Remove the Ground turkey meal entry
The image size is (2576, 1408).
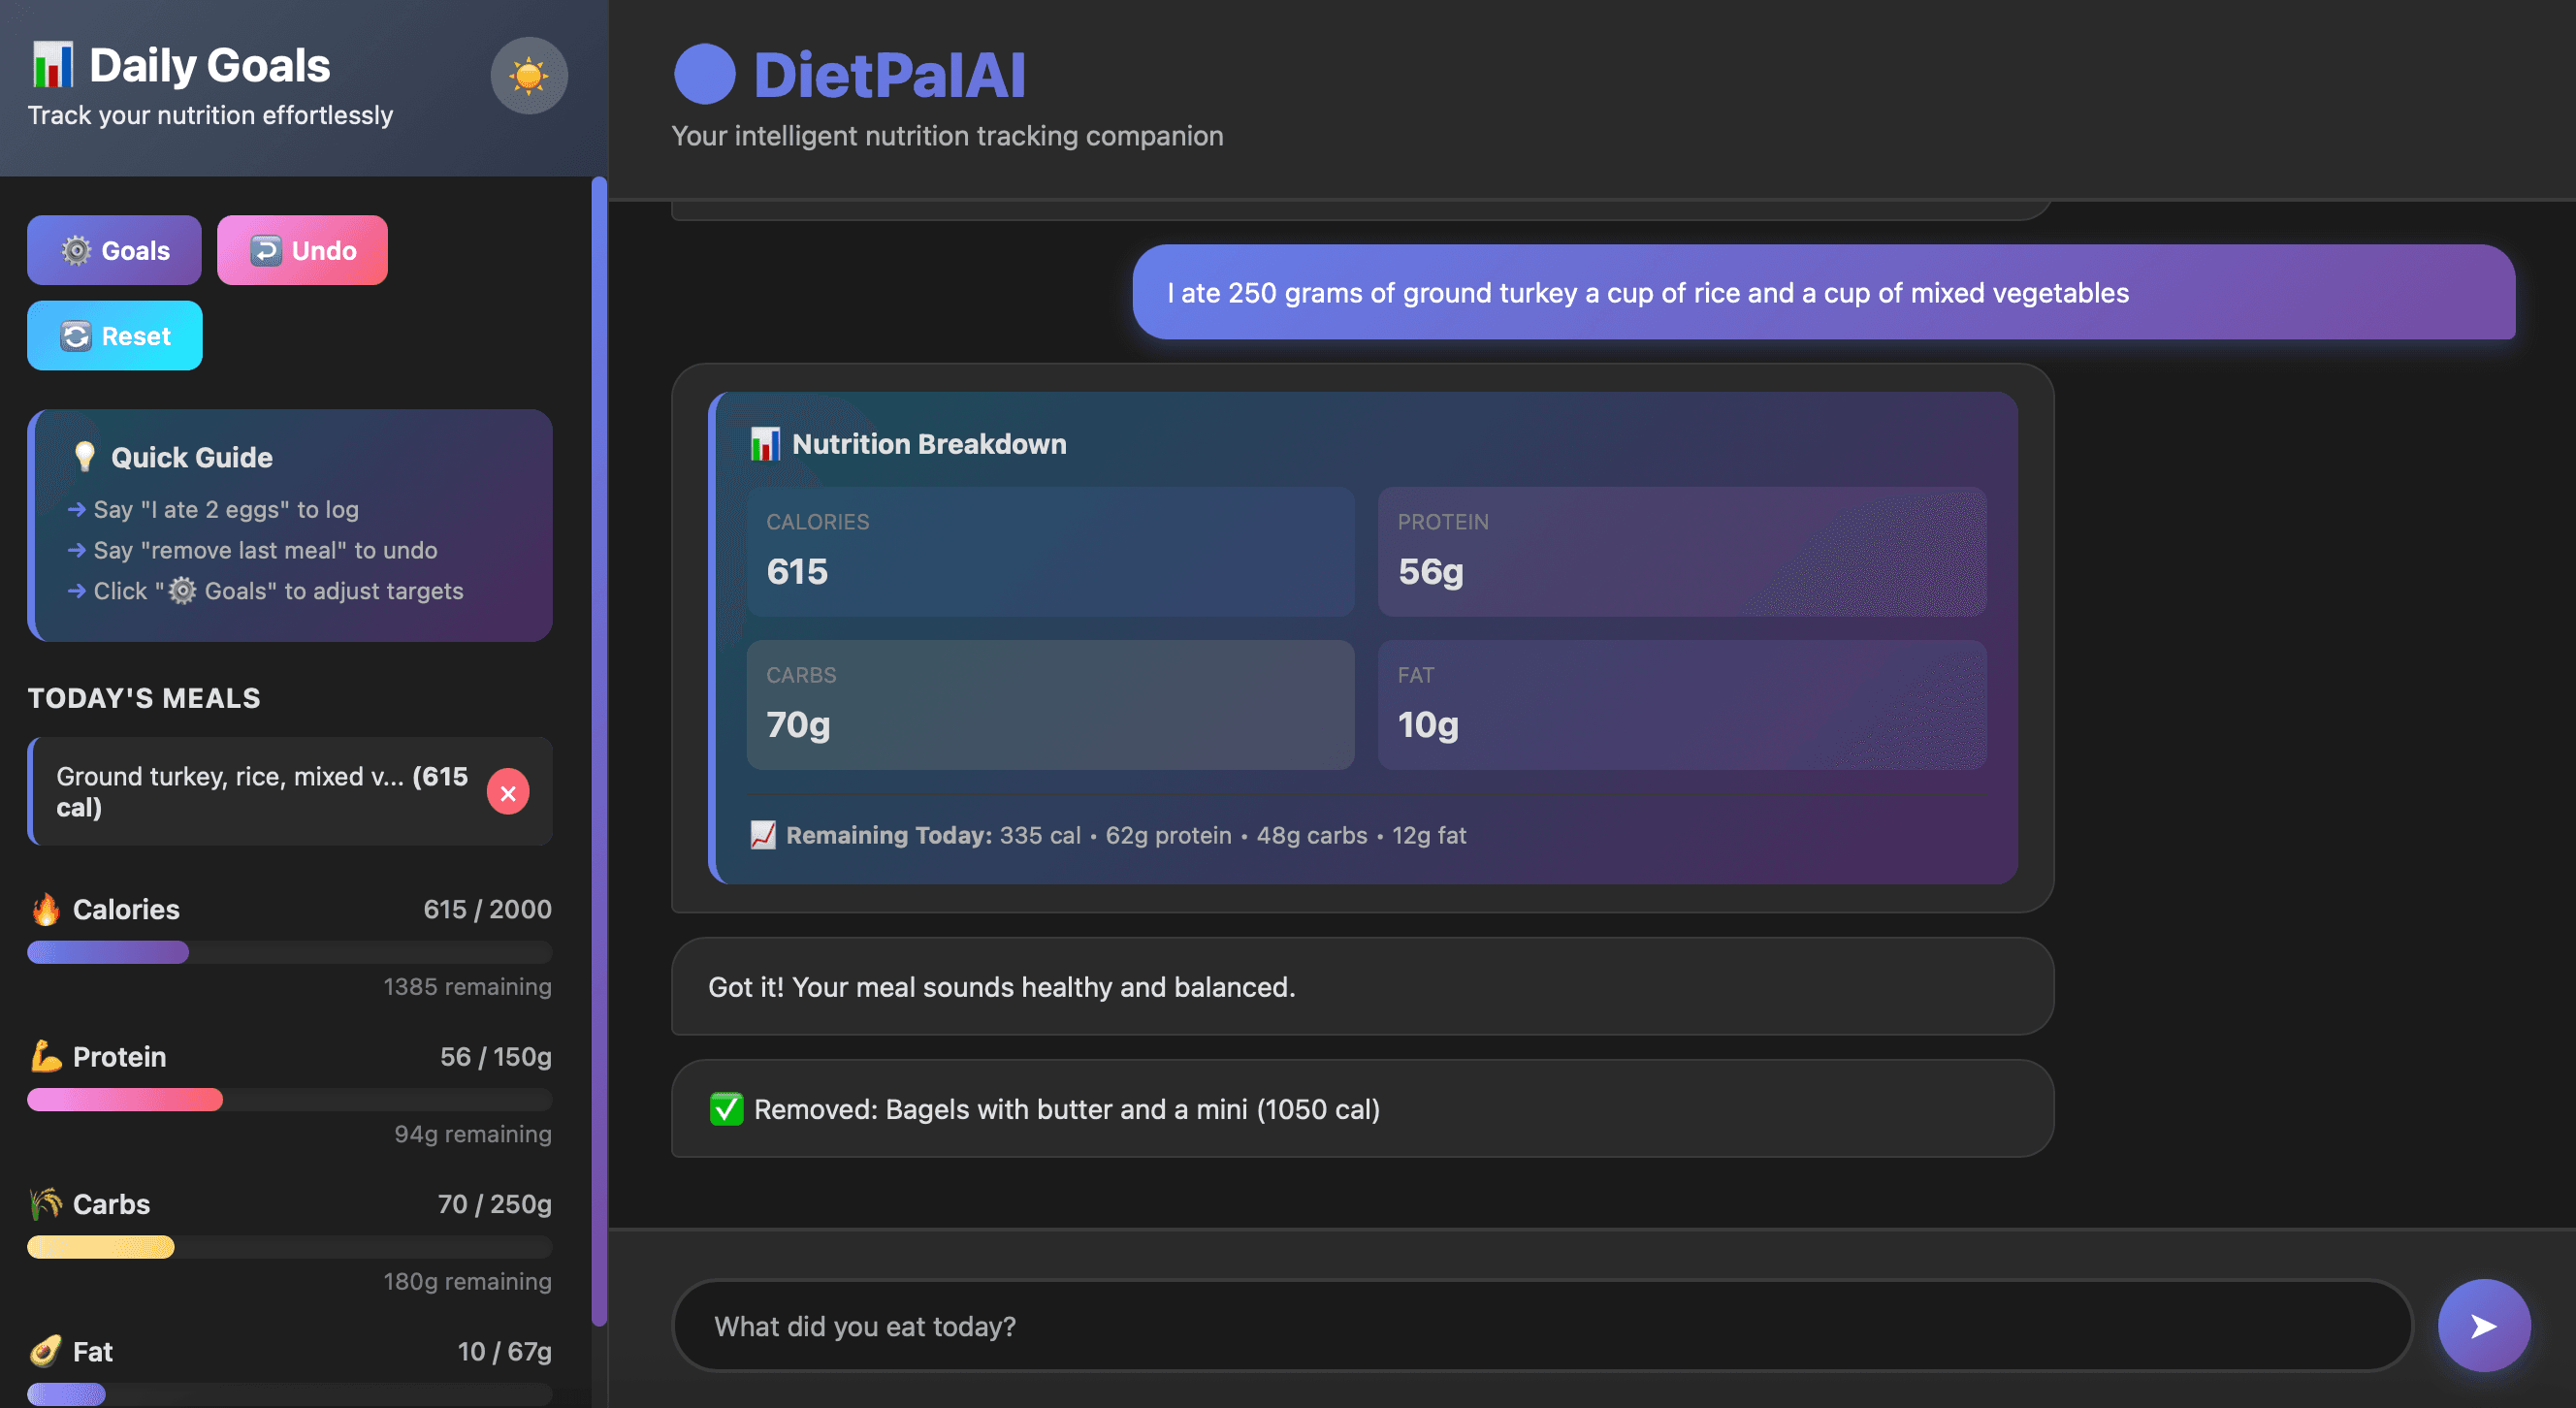(x=508, y=791)
